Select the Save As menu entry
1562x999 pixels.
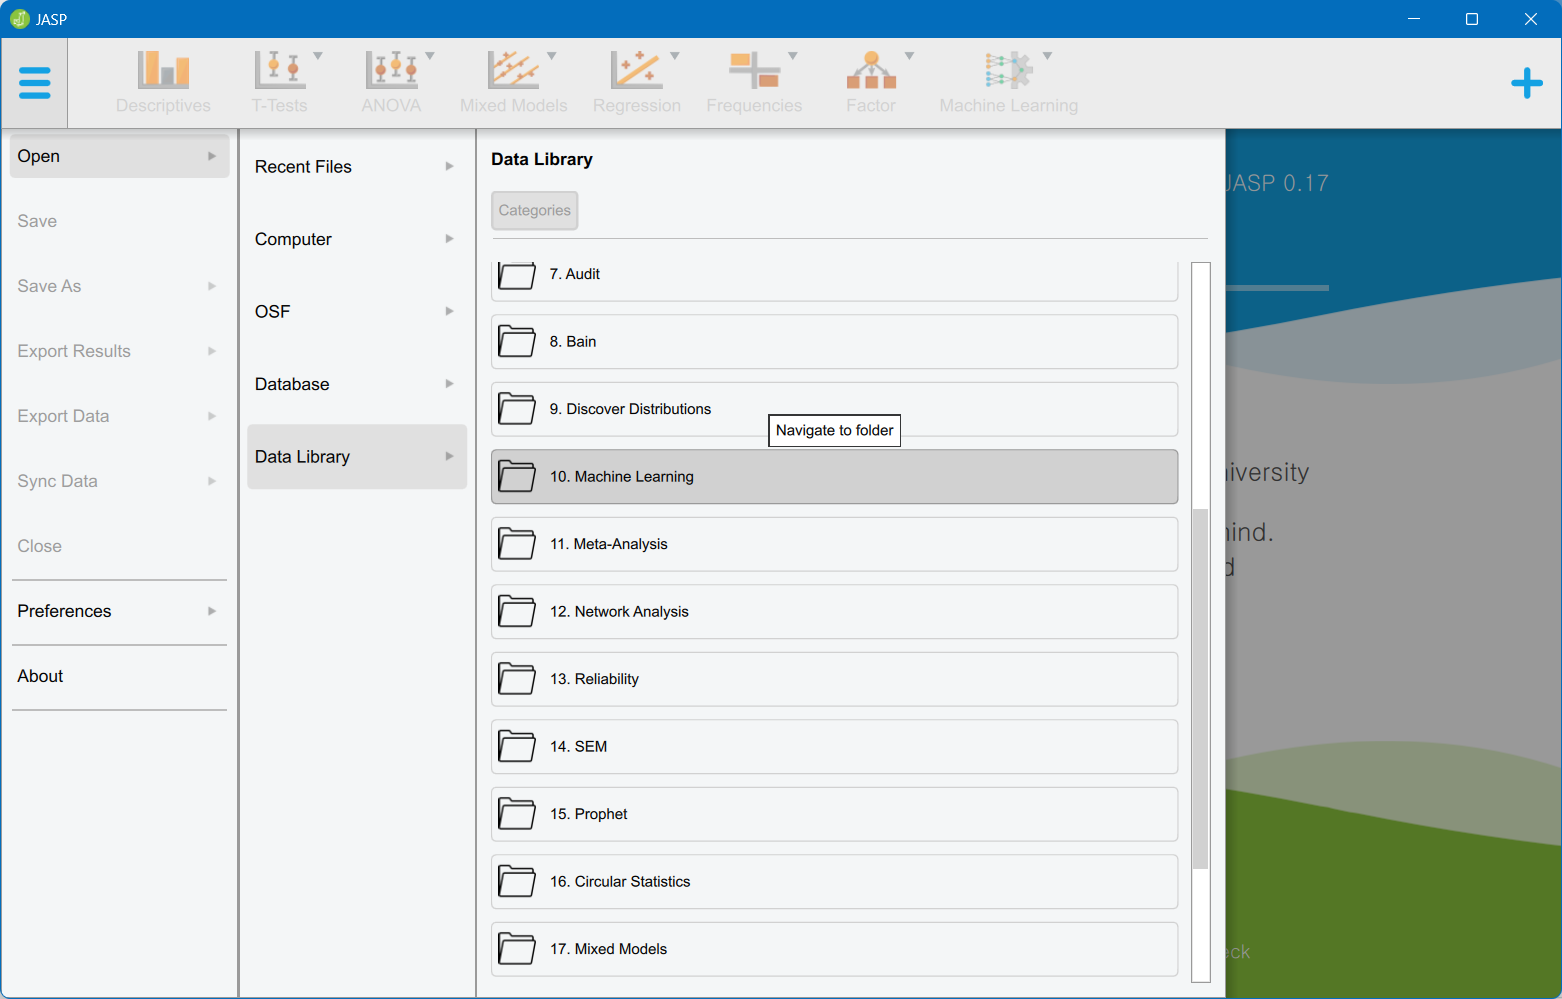[119, 286]
